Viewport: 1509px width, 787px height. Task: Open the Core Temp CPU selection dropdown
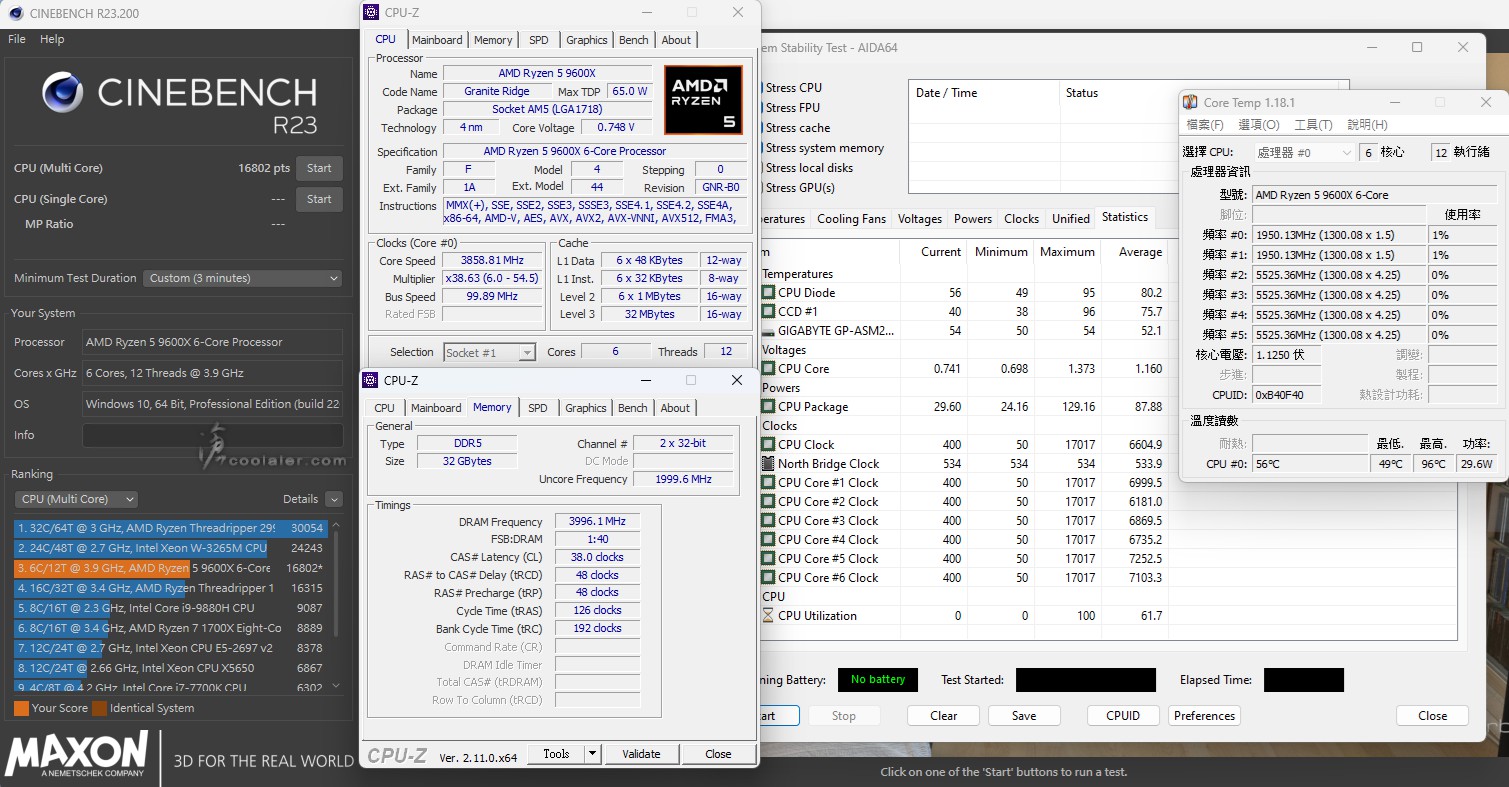[x=1306, y=152]
